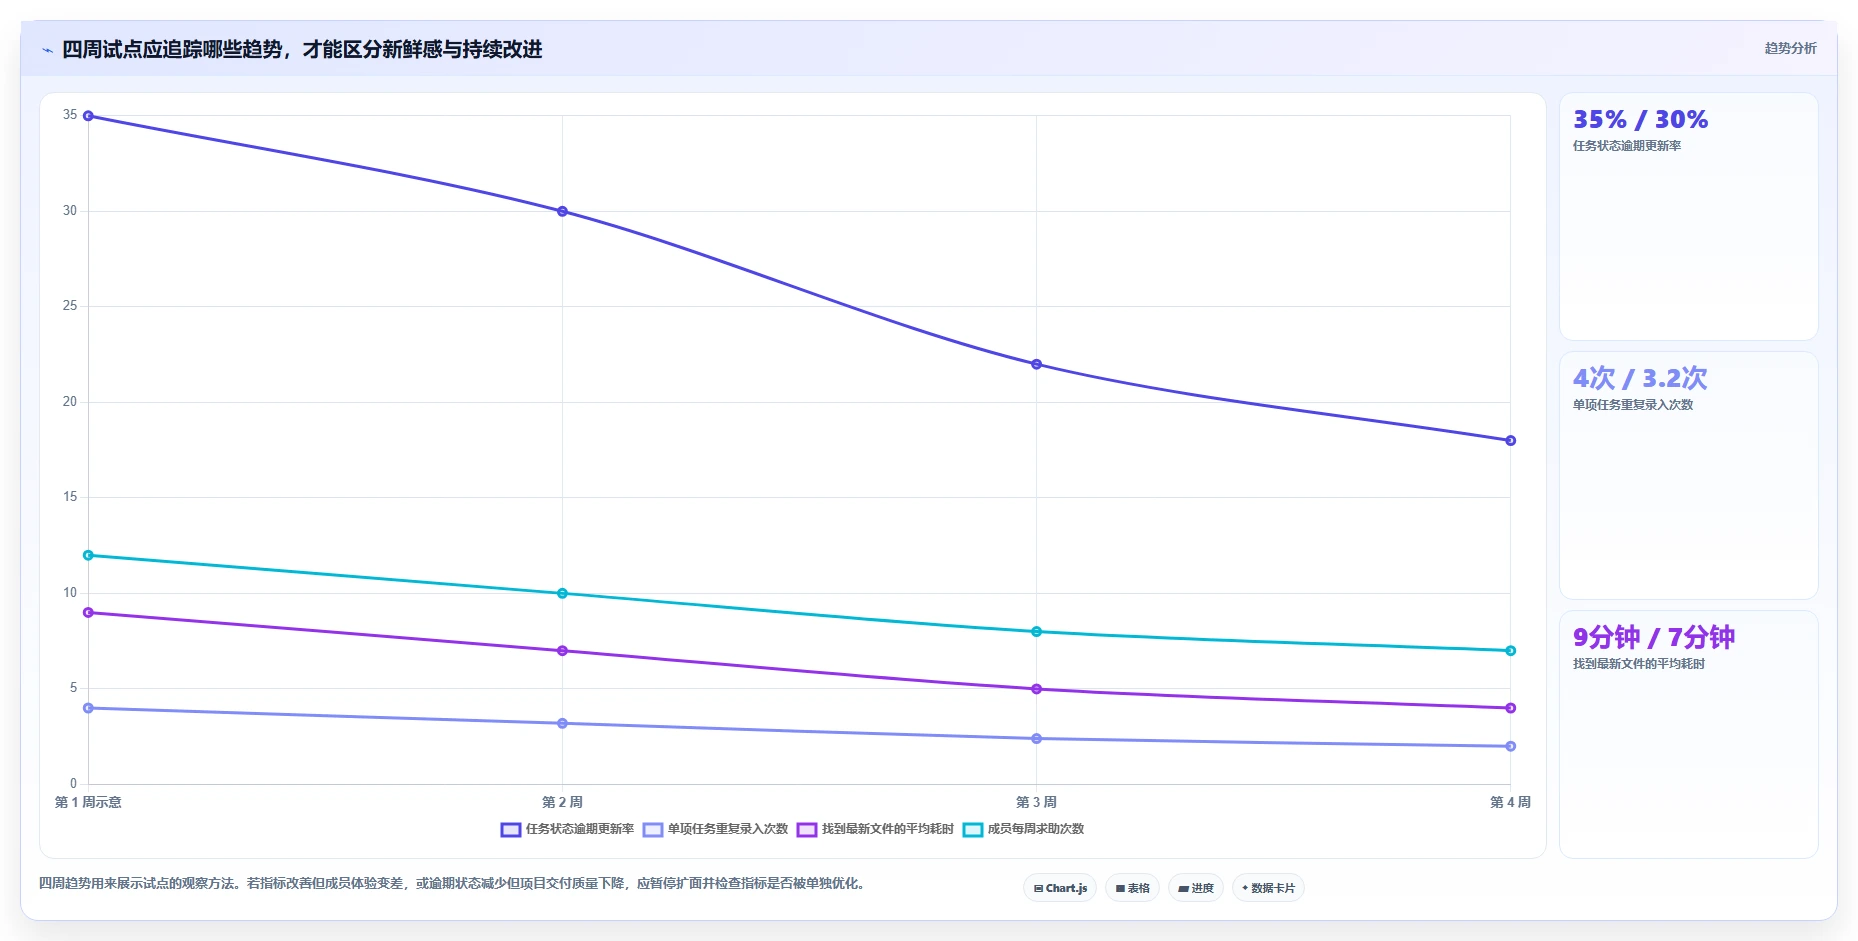The height and width of the screenshot is (941, 1858).
Task: Click week 2 point of 成员每周求助次数 line at 10
Action: (562, 593)
